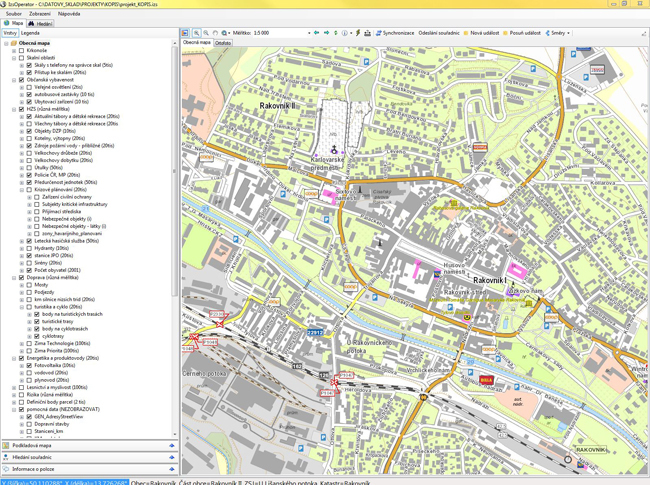Uncheck the Policie ČR, MP layer
The image size is (650, 485).
point(29,175)
